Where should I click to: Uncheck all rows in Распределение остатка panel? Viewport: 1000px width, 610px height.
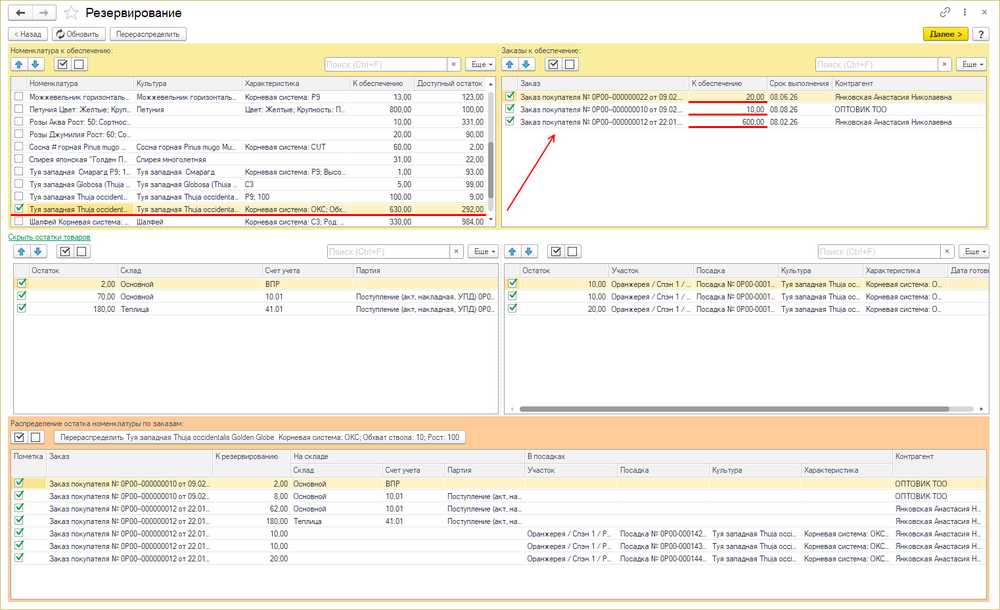pos(36,437)
